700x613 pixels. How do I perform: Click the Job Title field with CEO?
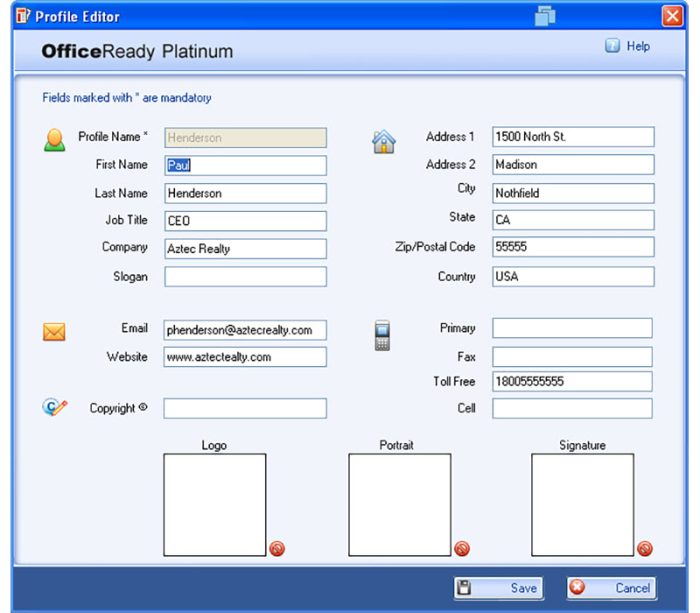[245, 221]
